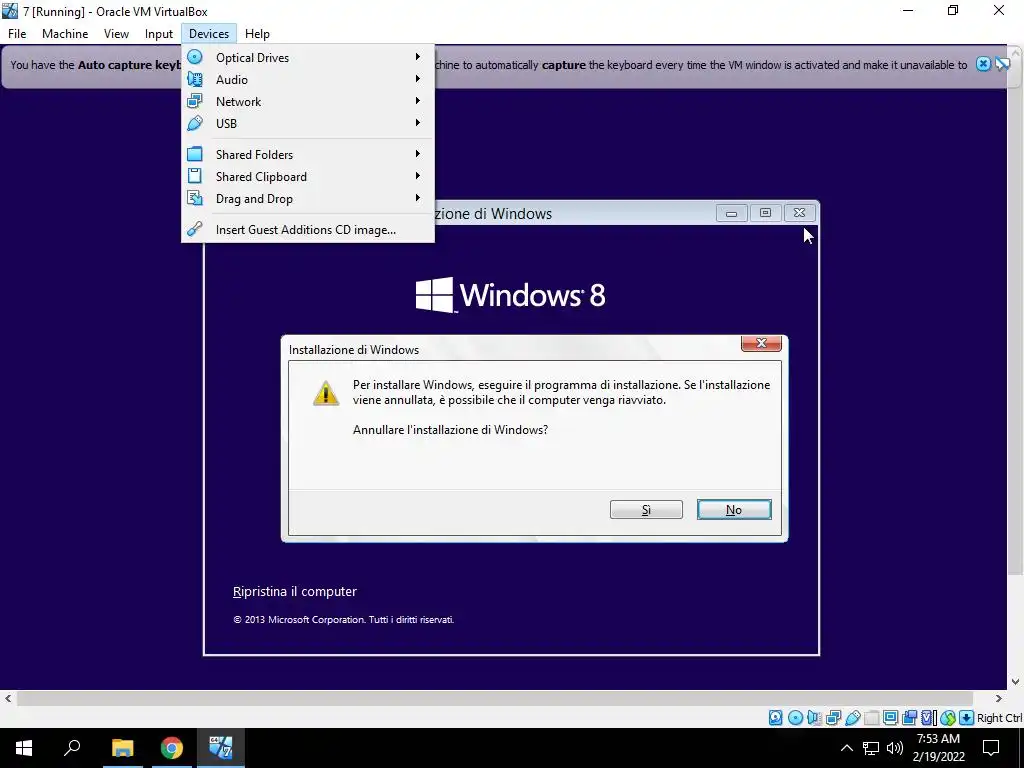Click the Optical Drives disc icon
The height and width of the screenshot is (768, 1024).
click(195, 57)
